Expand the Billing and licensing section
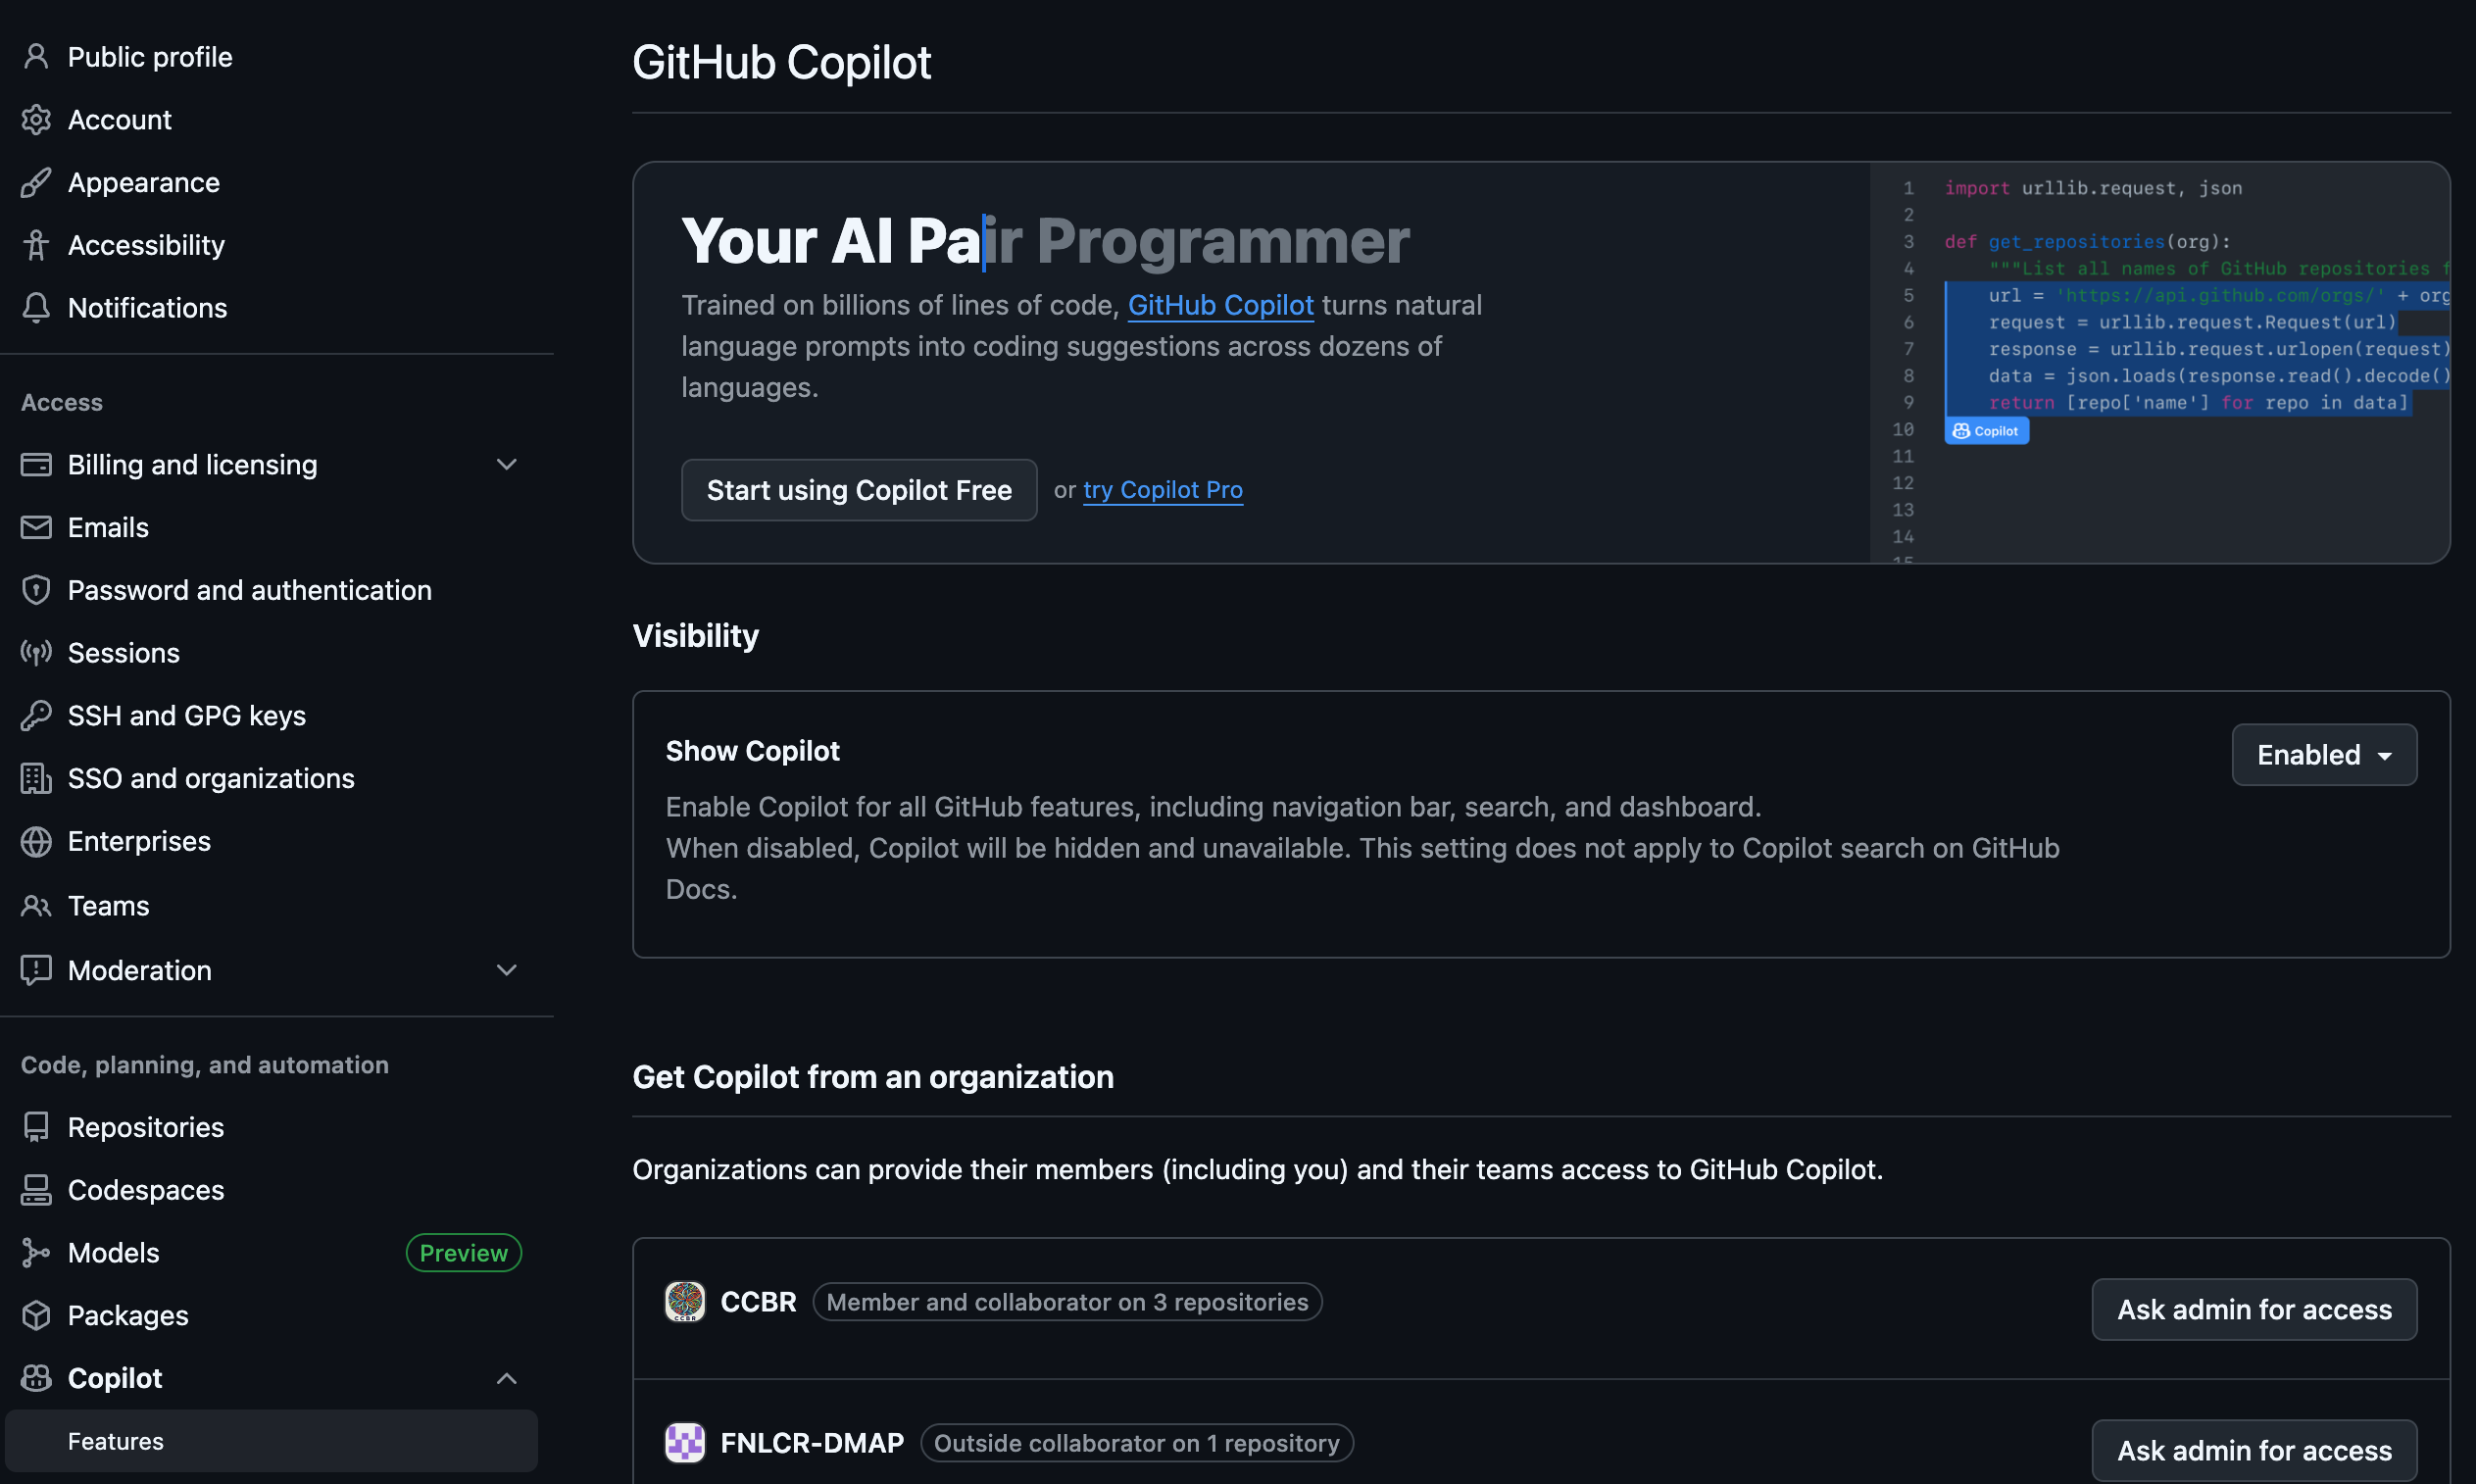Viewport: 2476px width, 1484px height. point(507,465)
